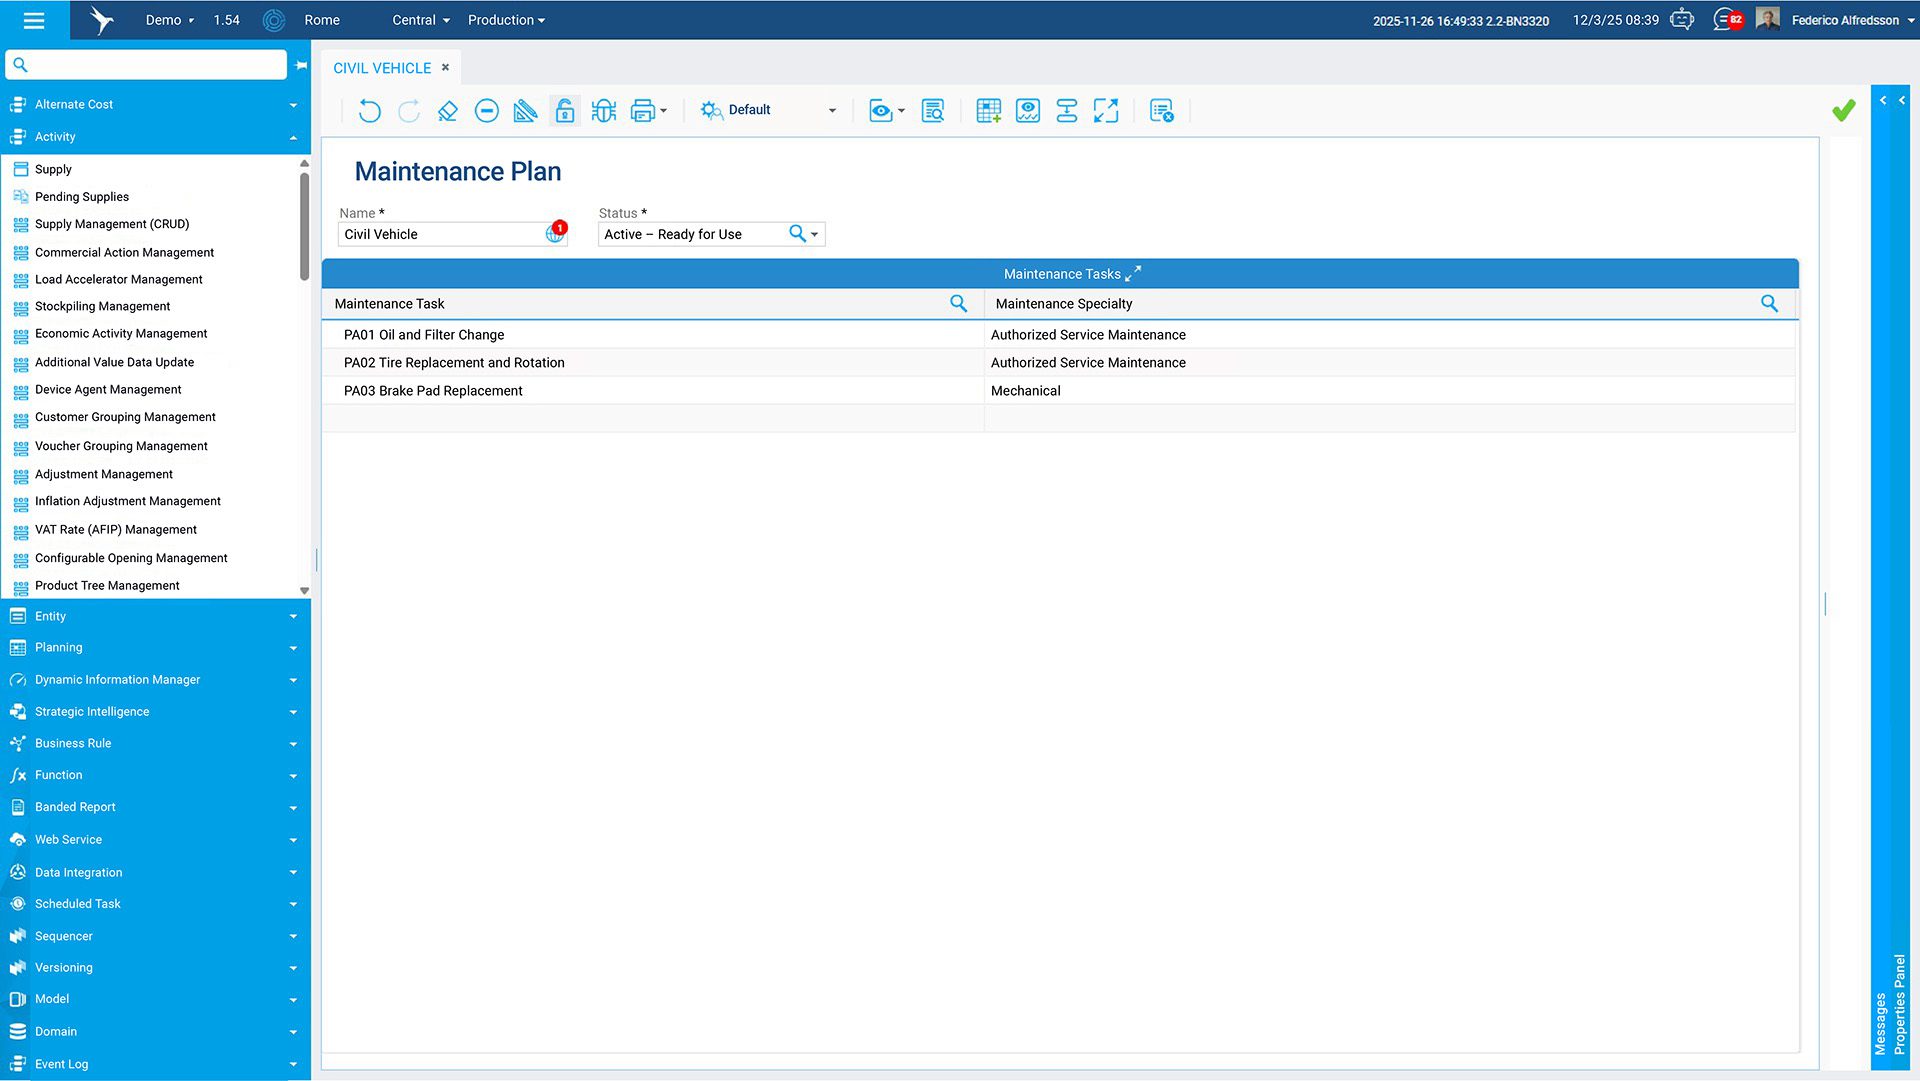Click the expand fullscreen arrows icon
Viewport: 1920px width, 1081px height.
point(1106,111)
